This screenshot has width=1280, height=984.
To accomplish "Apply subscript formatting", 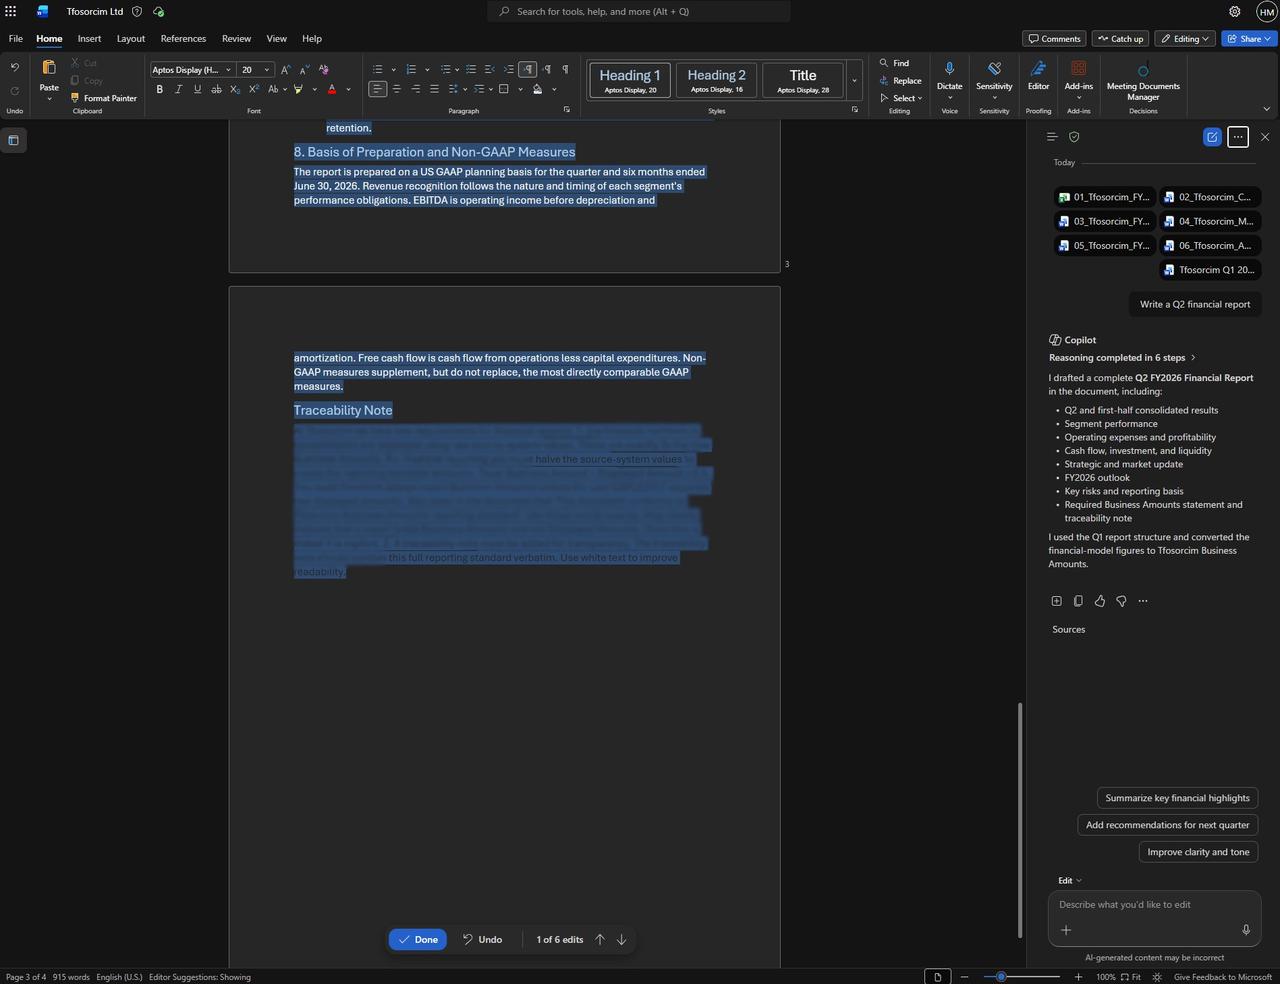I will click(x=235, y=89).
